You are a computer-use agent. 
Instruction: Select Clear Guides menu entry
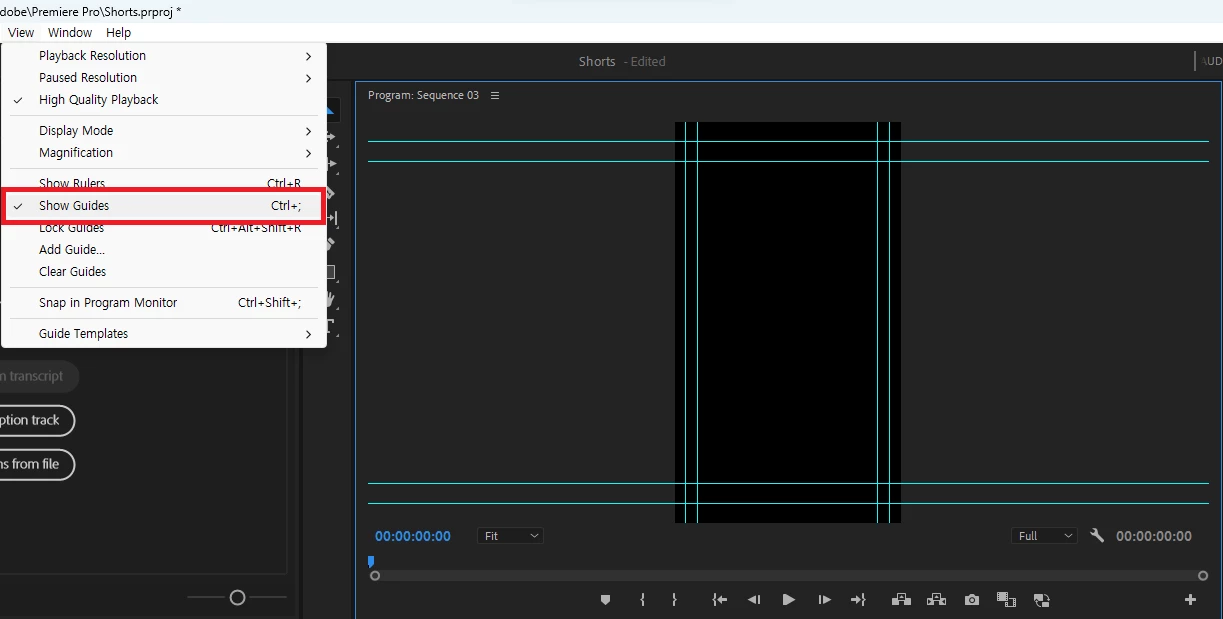164,272
